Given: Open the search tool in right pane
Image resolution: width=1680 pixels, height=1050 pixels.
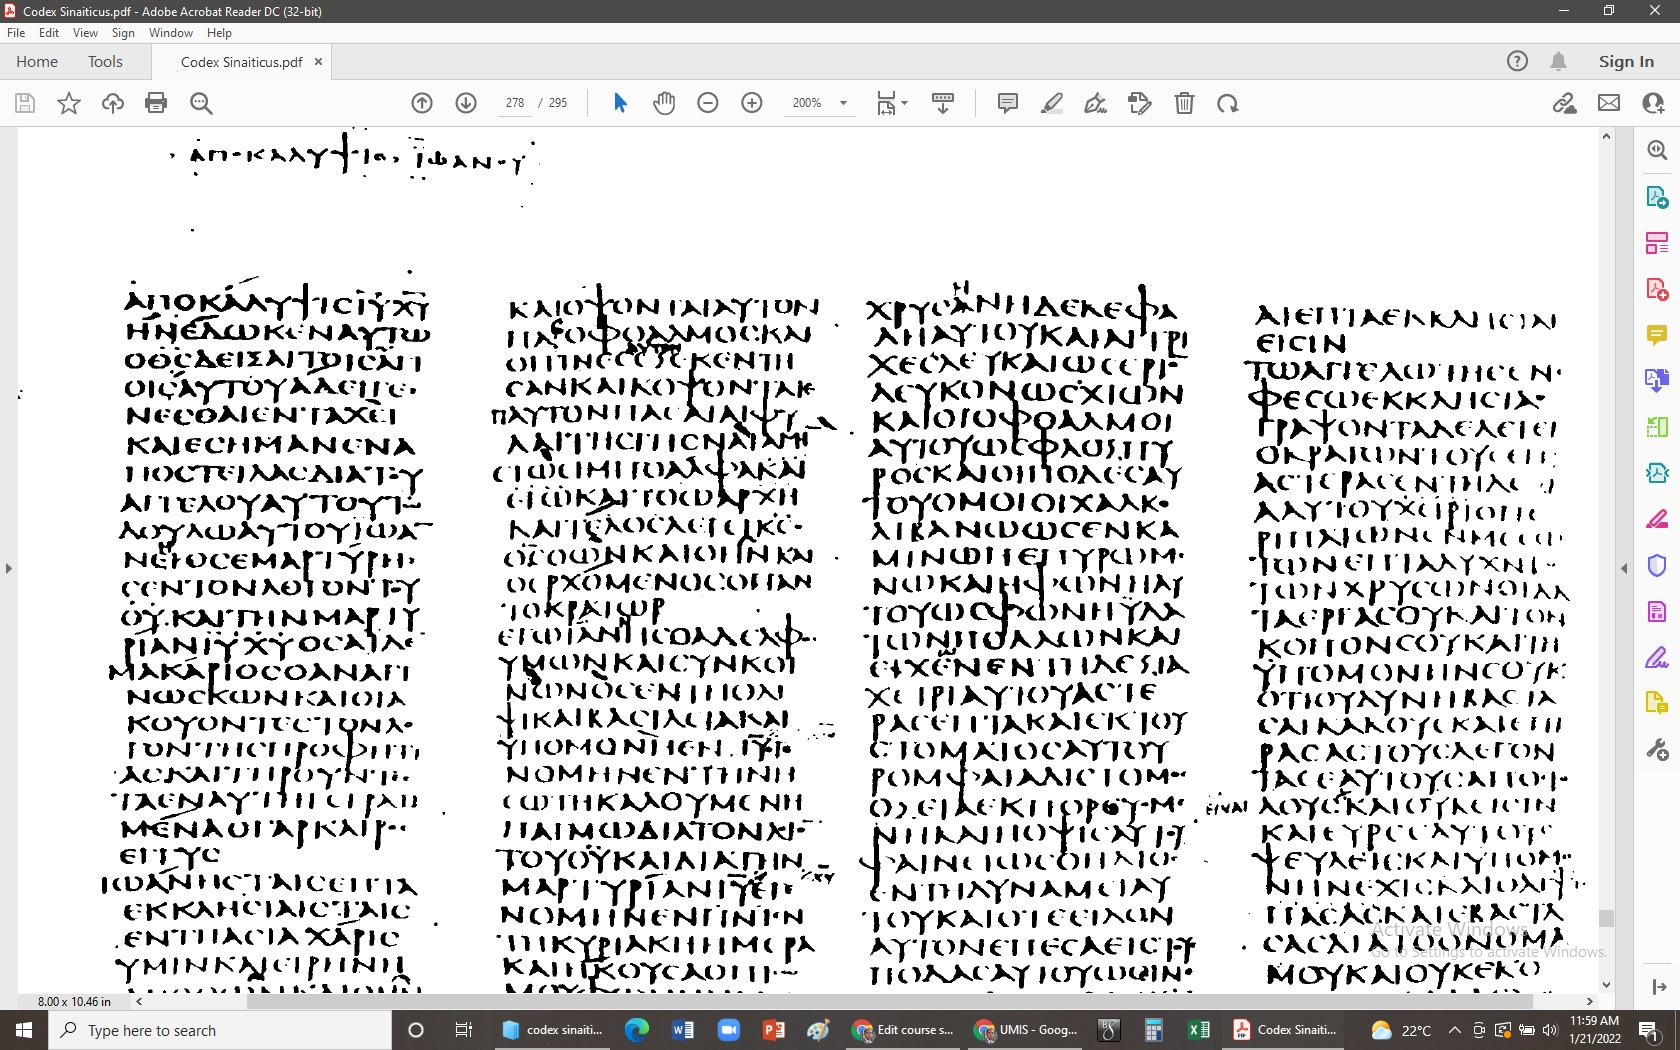Looking at the screenshot, I should point(1657,150).
